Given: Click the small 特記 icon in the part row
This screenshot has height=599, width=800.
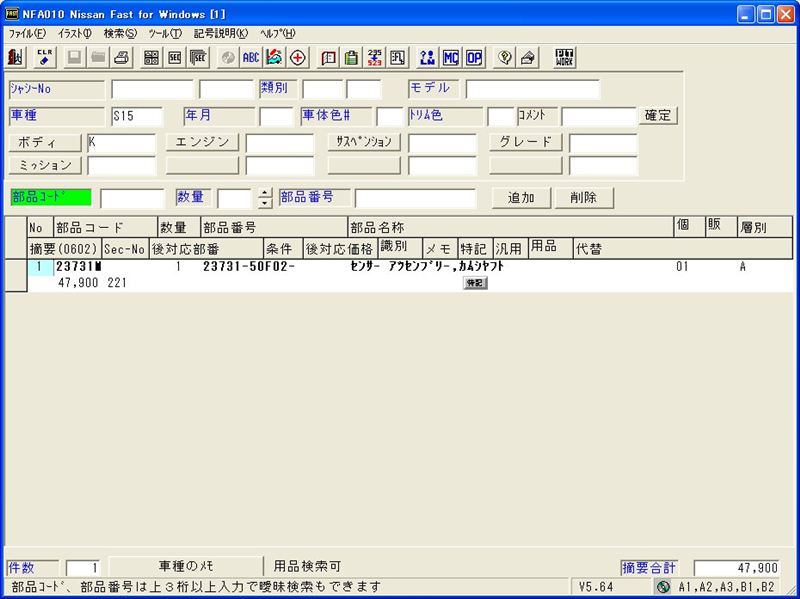Looking at the screenshot, I should point(475,283).
